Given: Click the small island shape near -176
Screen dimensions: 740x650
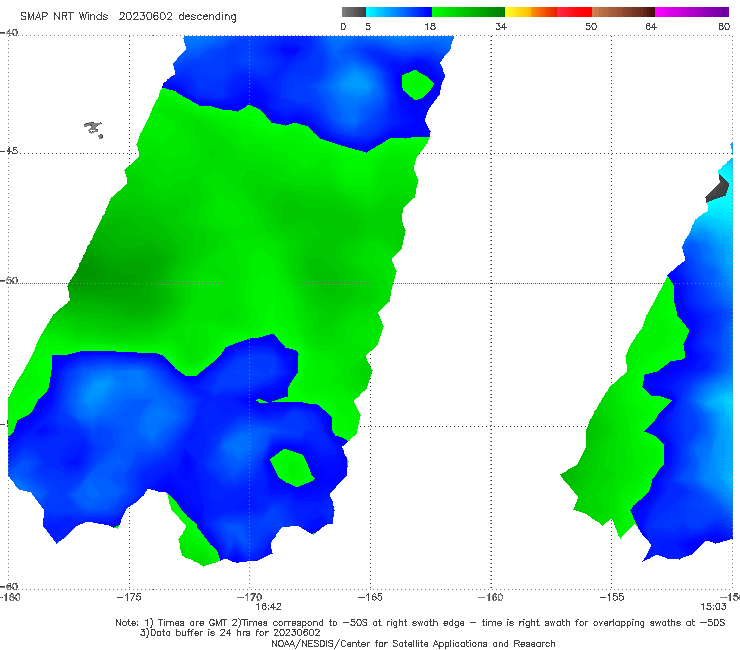Looking at the screenshot, I should pyautogui.click(x=94, y=129).
